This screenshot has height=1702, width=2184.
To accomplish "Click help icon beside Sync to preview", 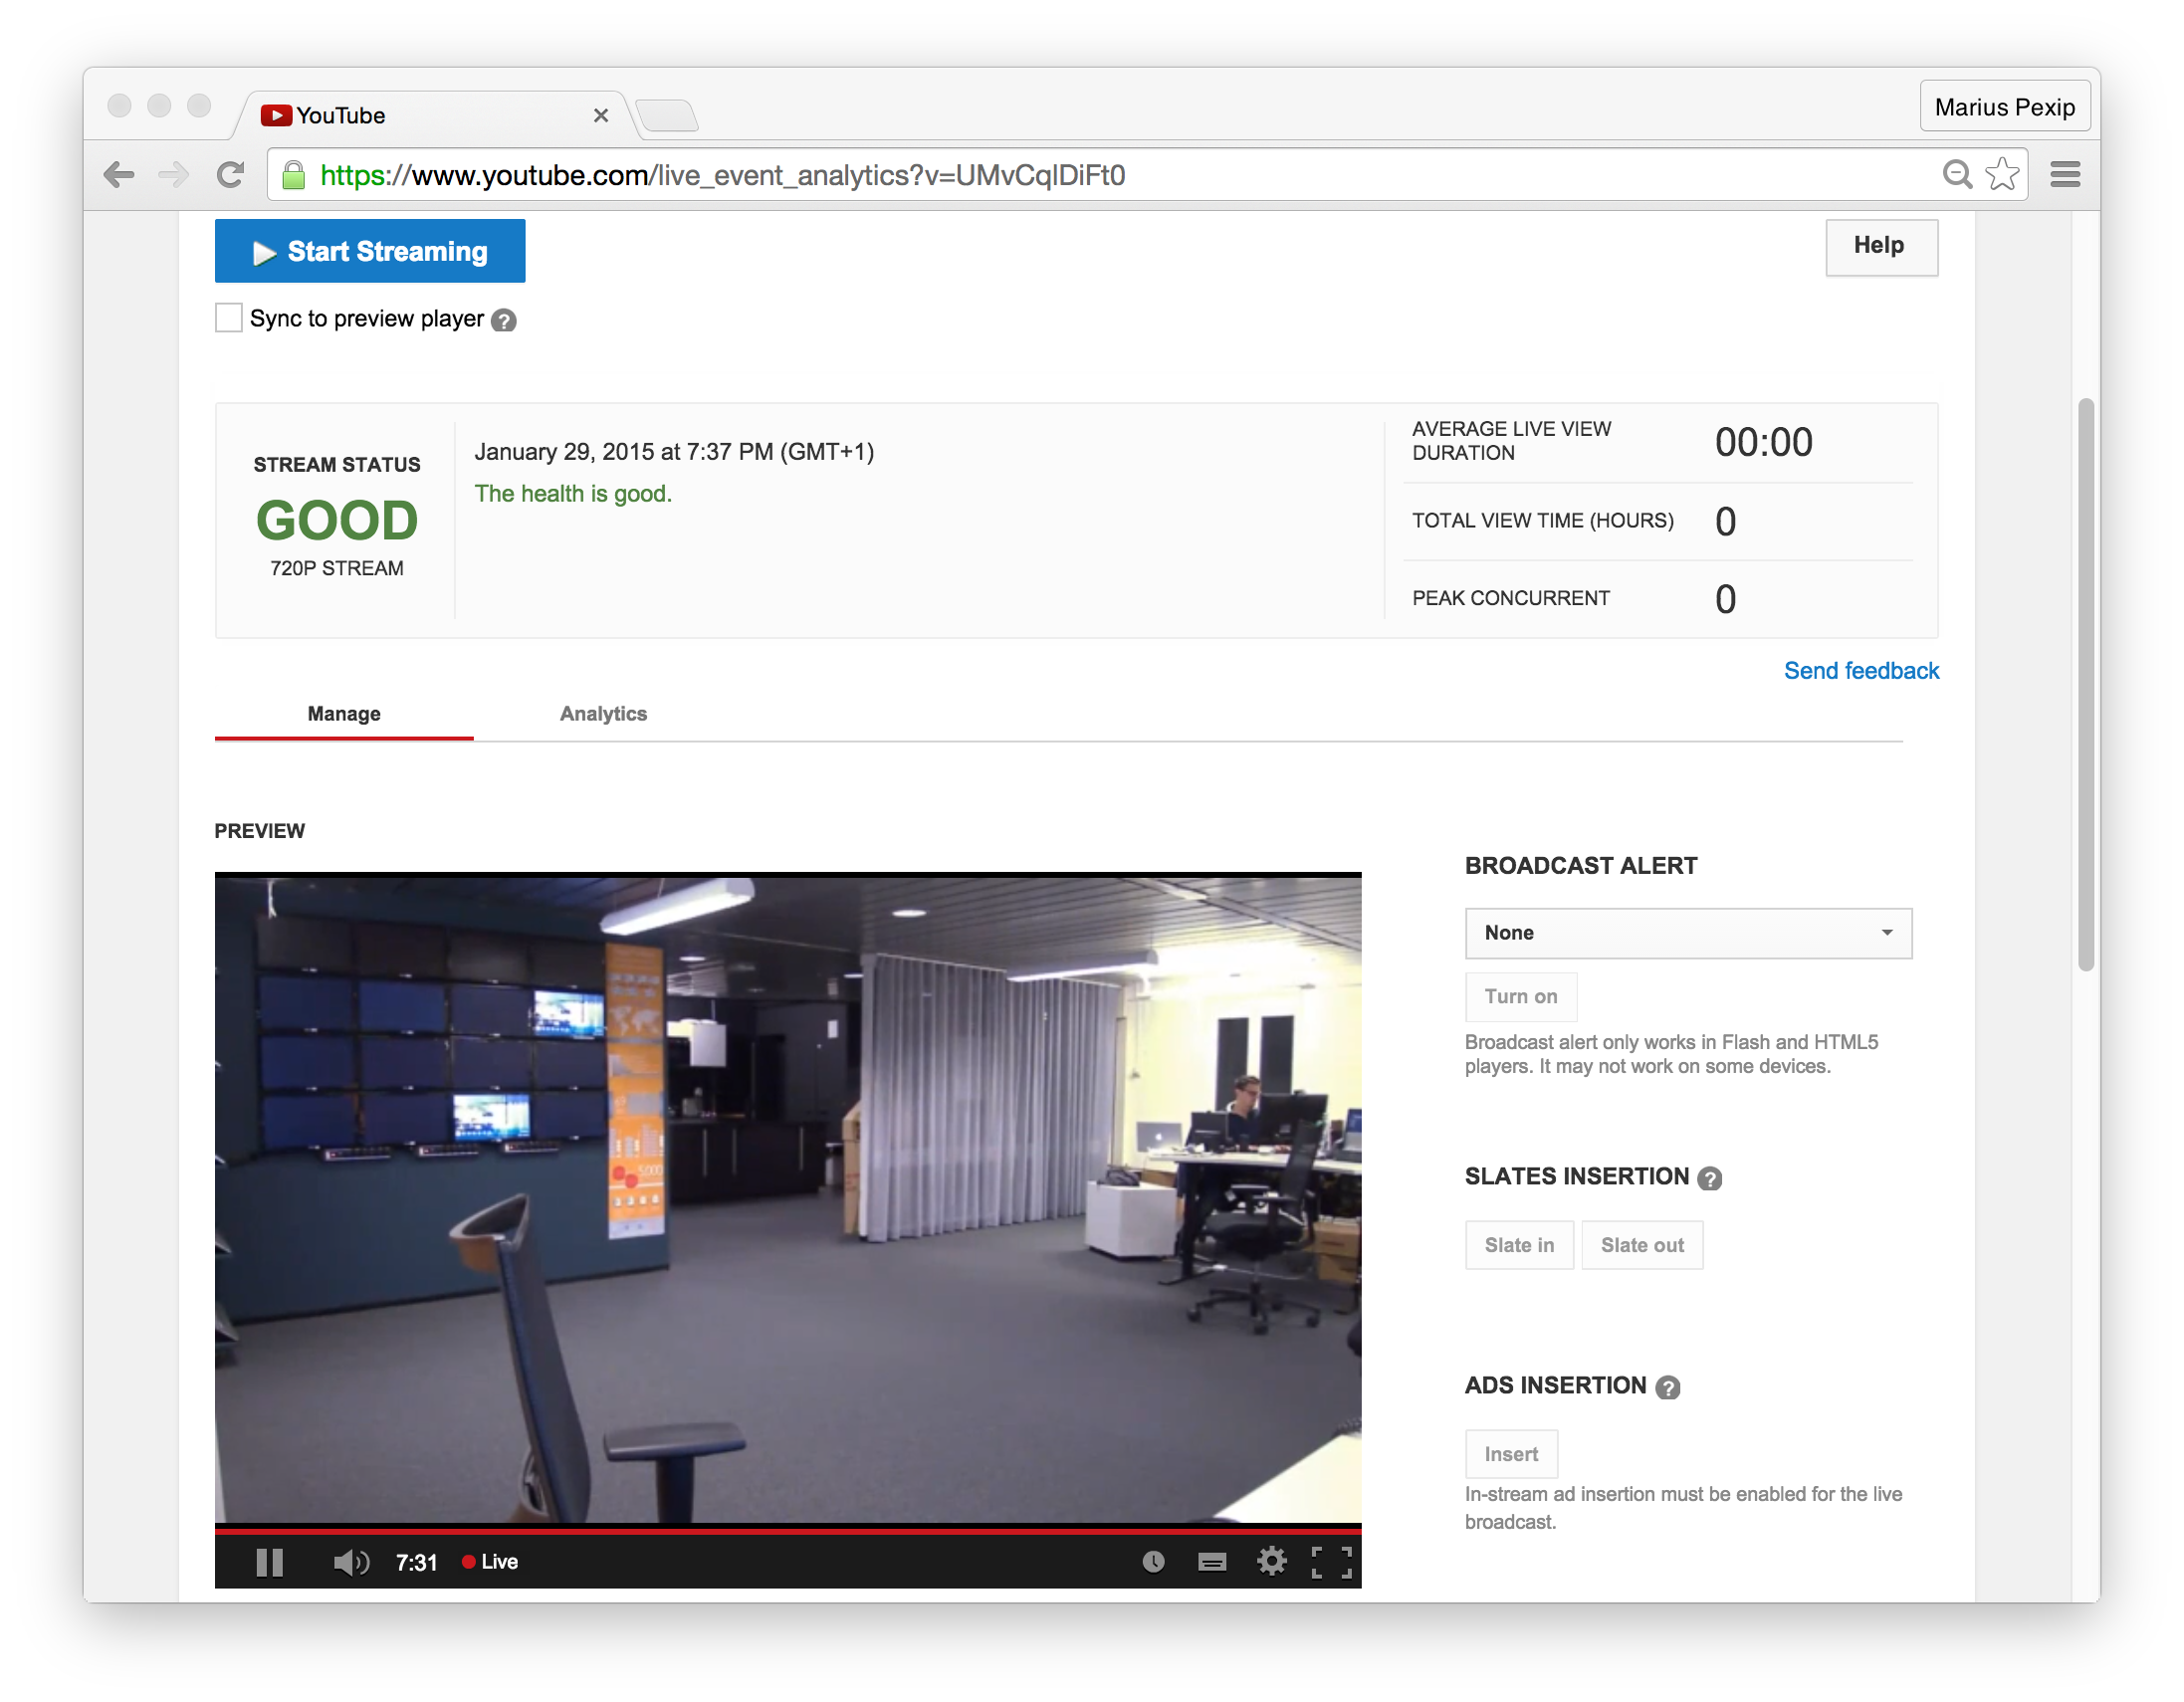I will click(504, 321).
